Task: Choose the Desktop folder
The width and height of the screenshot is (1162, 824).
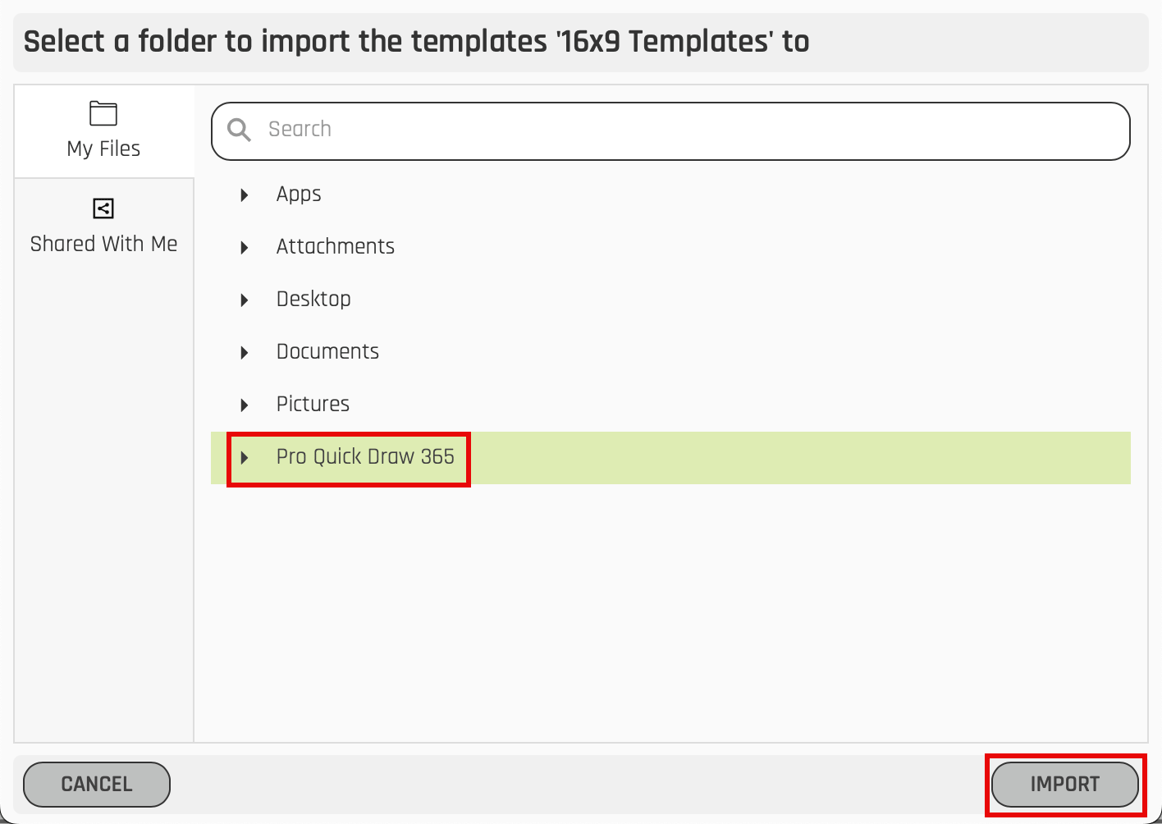Action: 313,299
